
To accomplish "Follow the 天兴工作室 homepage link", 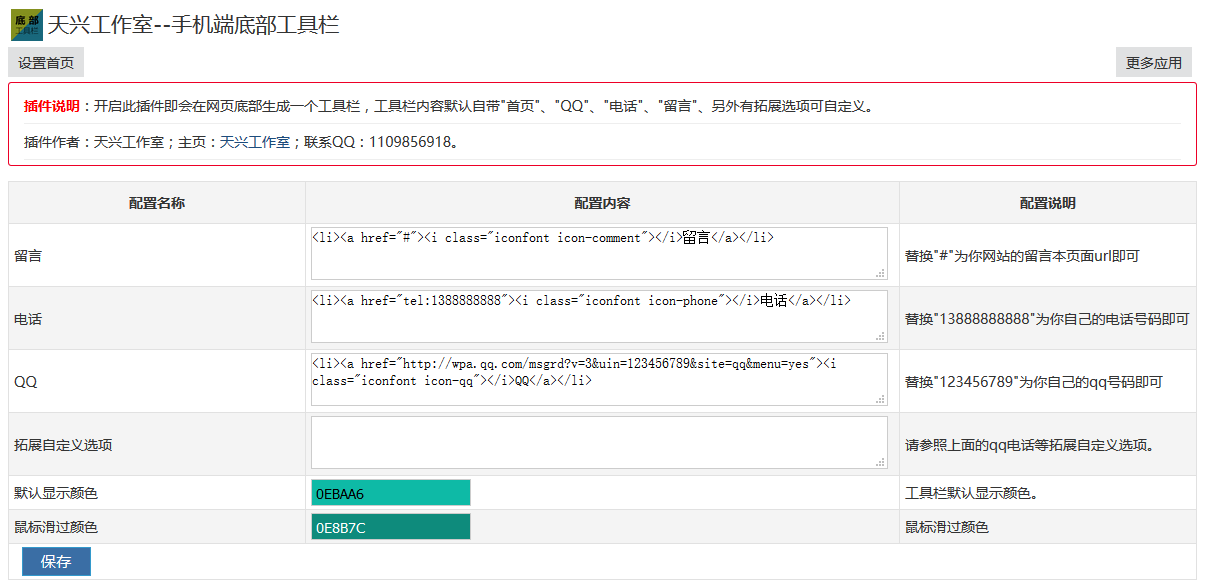I will pos(254,142).
